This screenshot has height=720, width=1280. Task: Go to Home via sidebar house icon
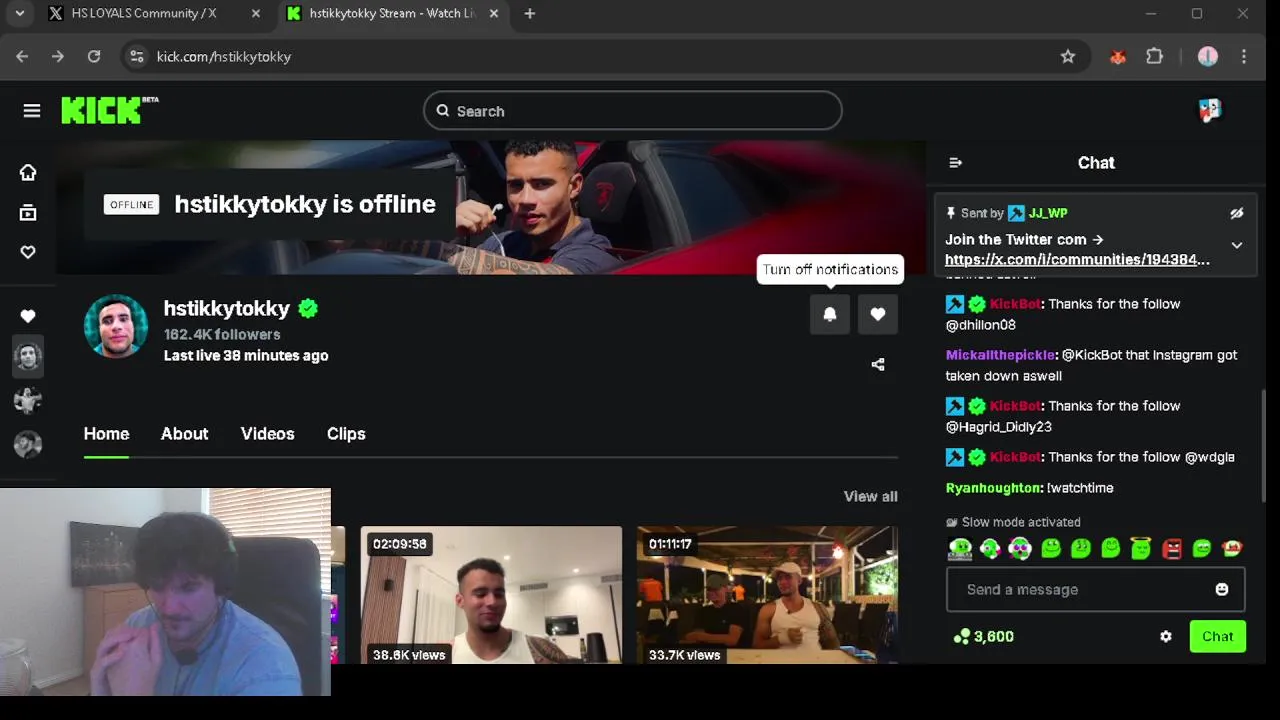[28, 172]
